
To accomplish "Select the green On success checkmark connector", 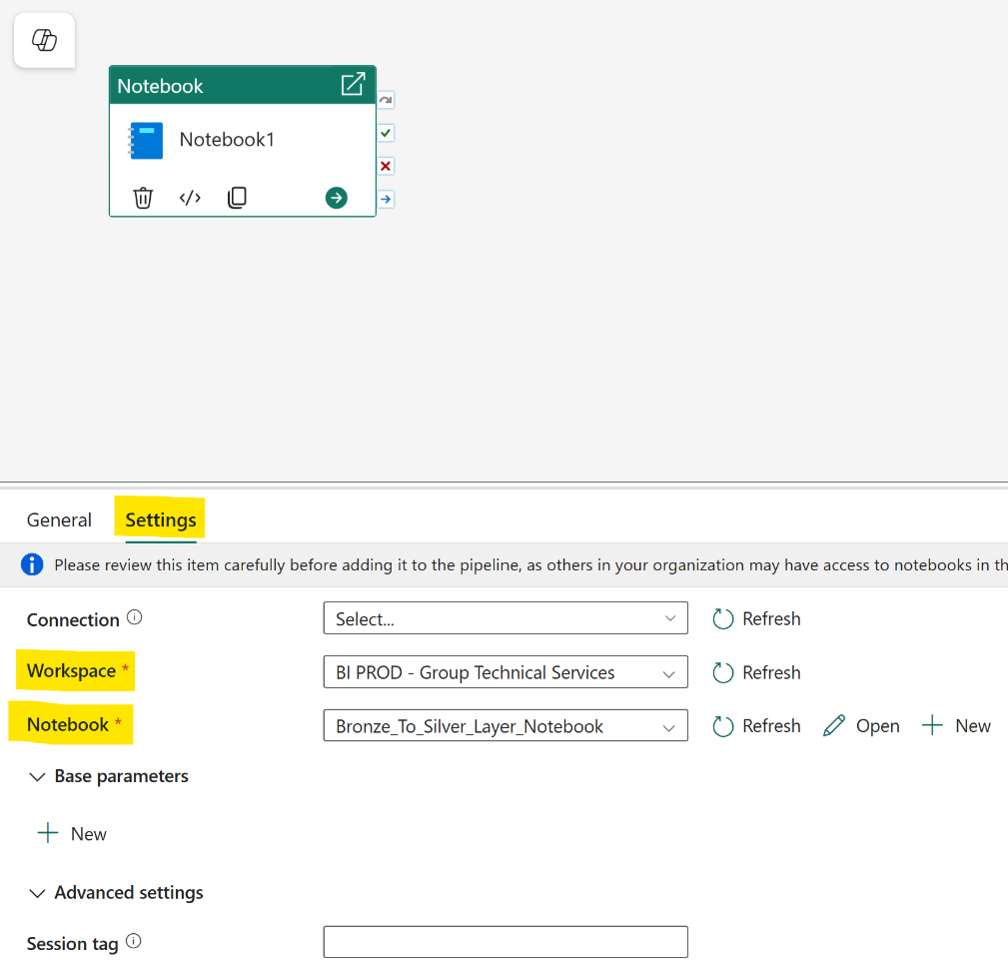I will [x=386, y=133].
